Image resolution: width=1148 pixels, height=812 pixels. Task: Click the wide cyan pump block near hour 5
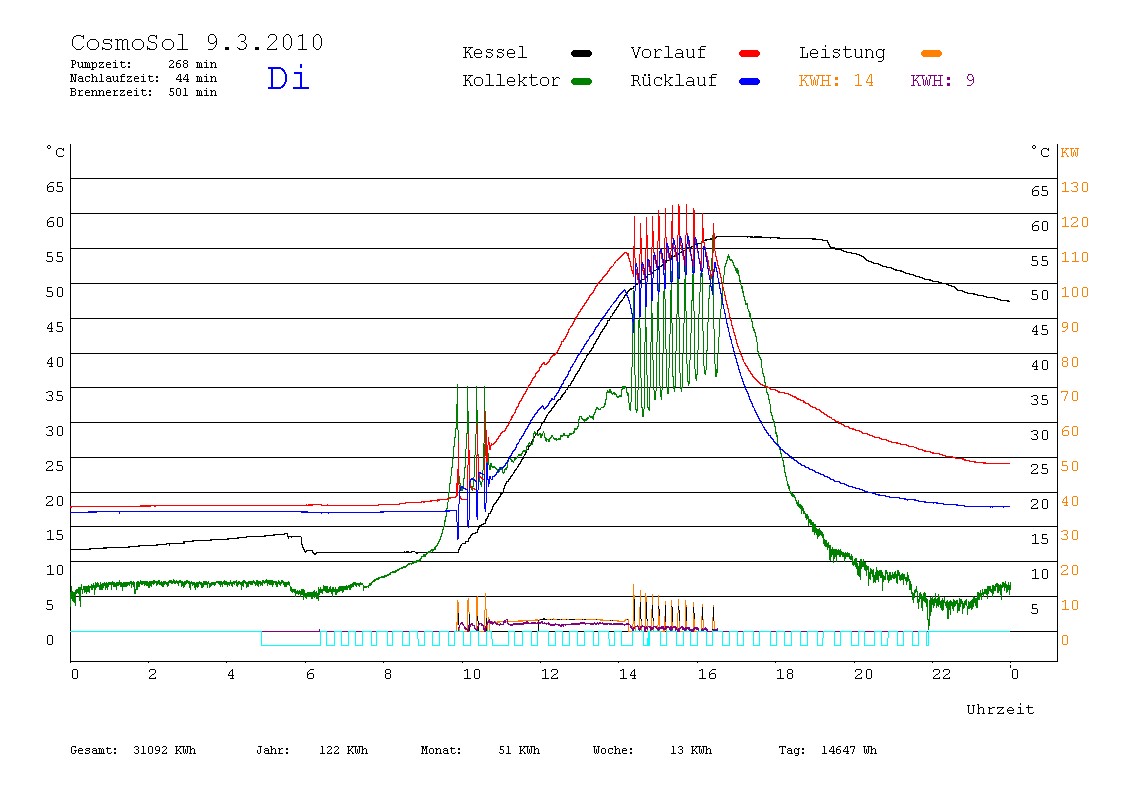pyautogui.click(x=291, y=638)
